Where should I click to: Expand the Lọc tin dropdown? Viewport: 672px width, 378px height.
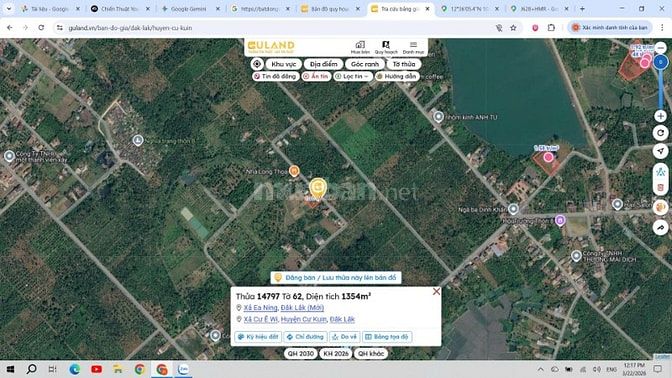coord(353,76)
